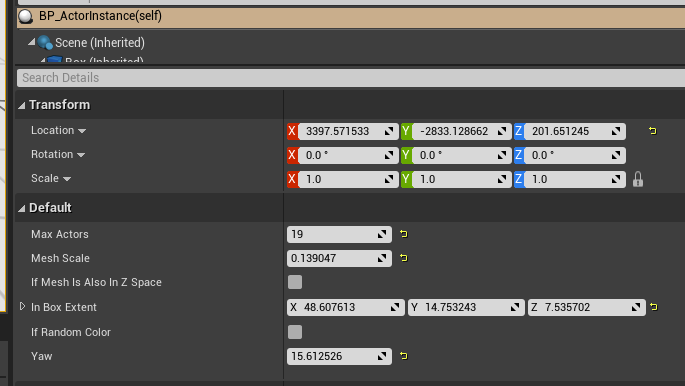685x386 pixels.
Task: Click the Location X spinner arrow
Action: [x=388, y=131]
